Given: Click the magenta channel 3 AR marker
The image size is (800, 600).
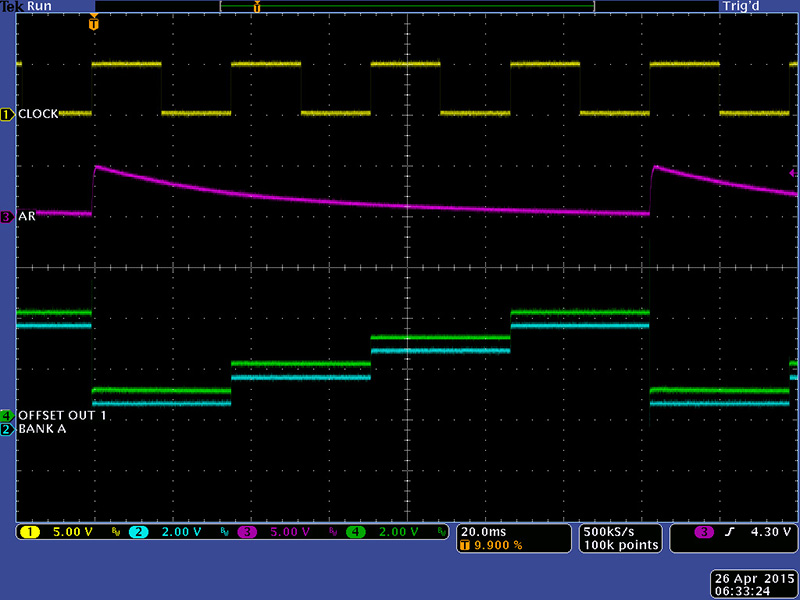Looking at the screenshot, I should tap(7, 216).
